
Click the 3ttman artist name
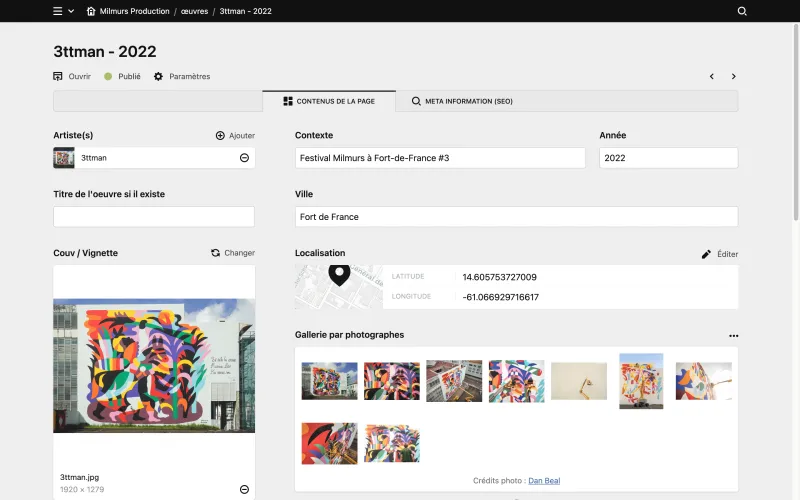(94, 158)
